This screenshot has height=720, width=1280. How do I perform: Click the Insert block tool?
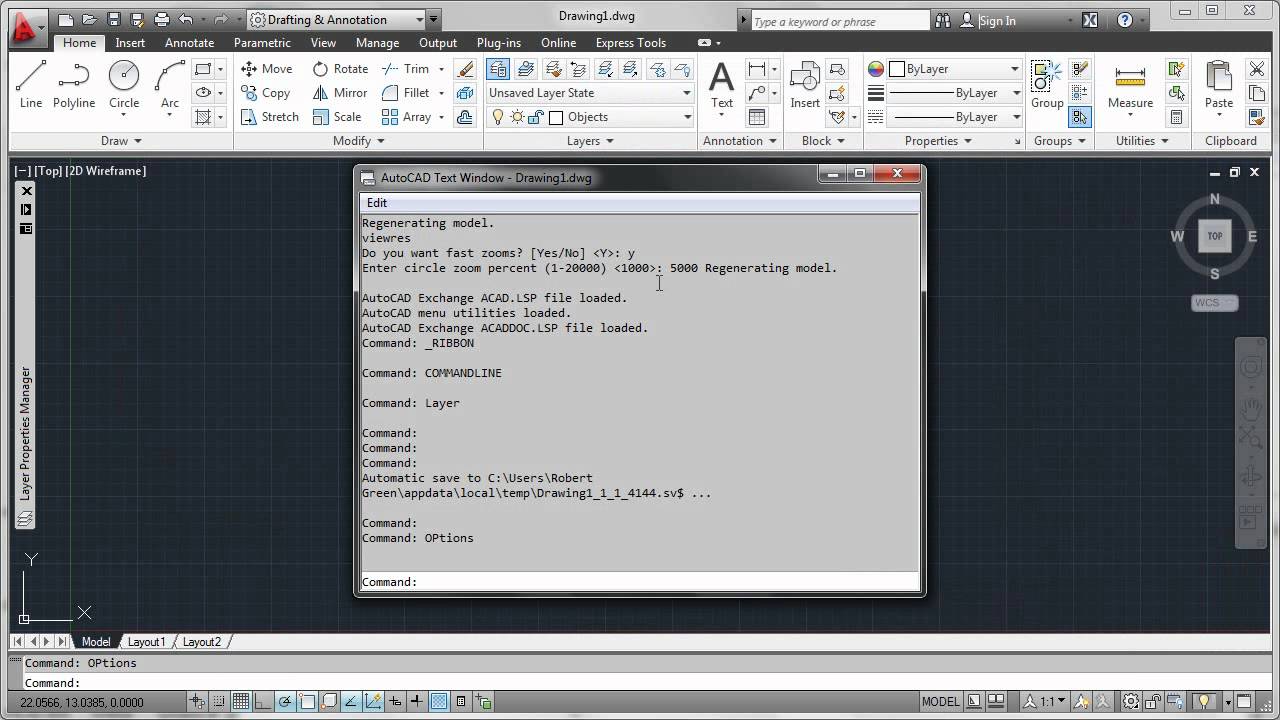click(x=805, y=84)
